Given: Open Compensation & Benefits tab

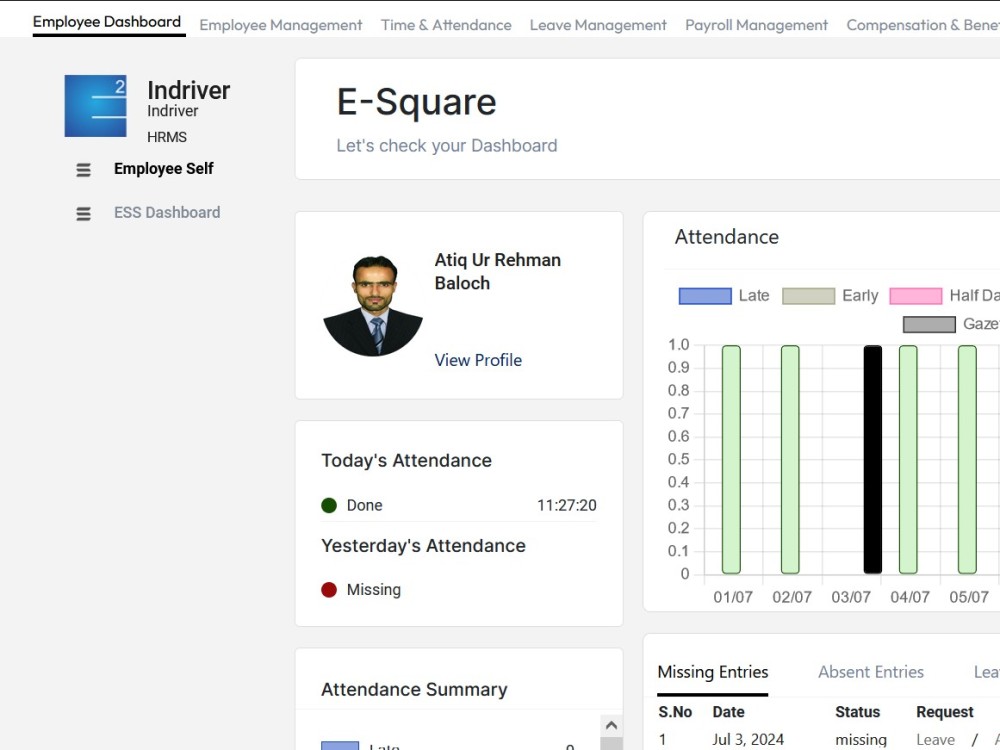Looking at the screenshot, I should point(923,25).
